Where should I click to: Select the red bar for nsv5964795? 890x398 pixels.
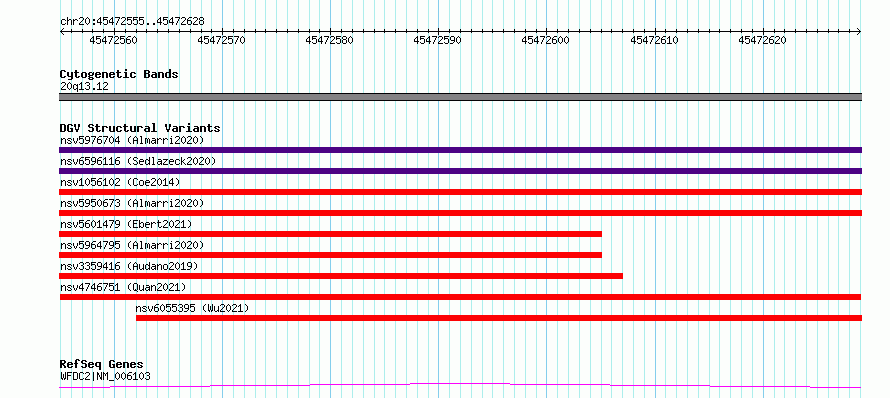(330, 255)
